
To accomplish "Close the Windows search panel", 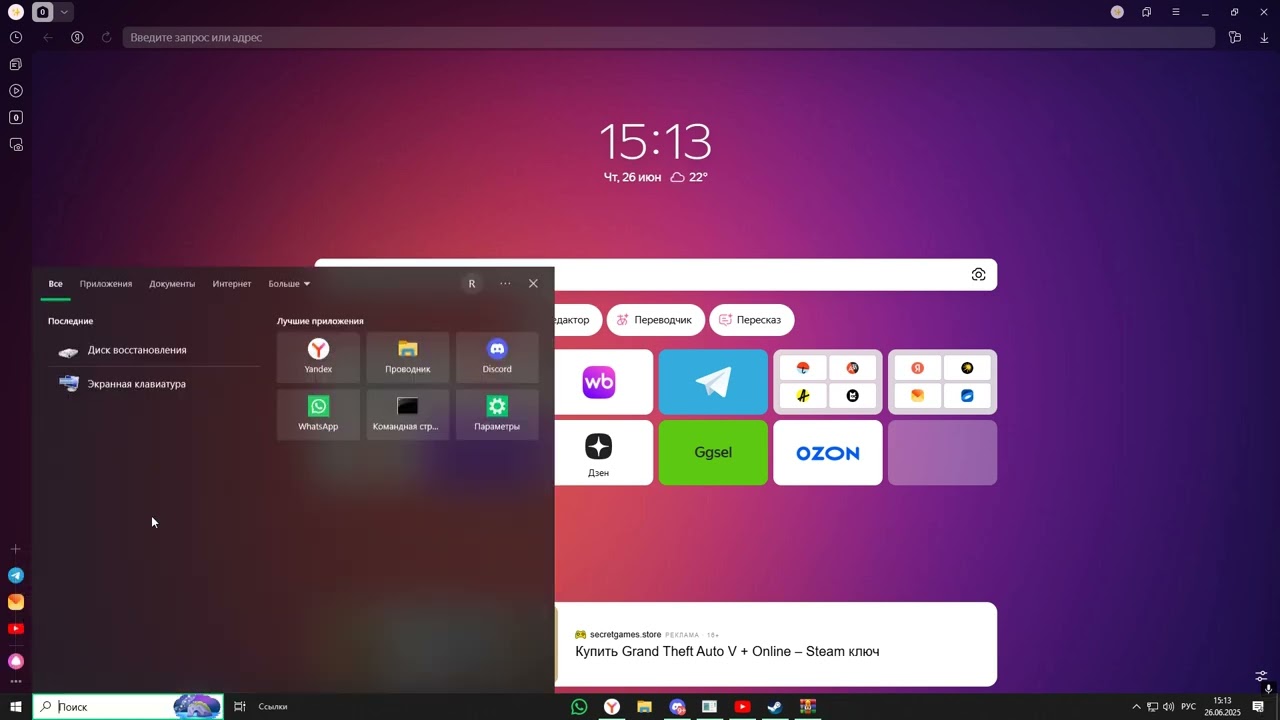I will pyautogui.click(x=533, y=284).
